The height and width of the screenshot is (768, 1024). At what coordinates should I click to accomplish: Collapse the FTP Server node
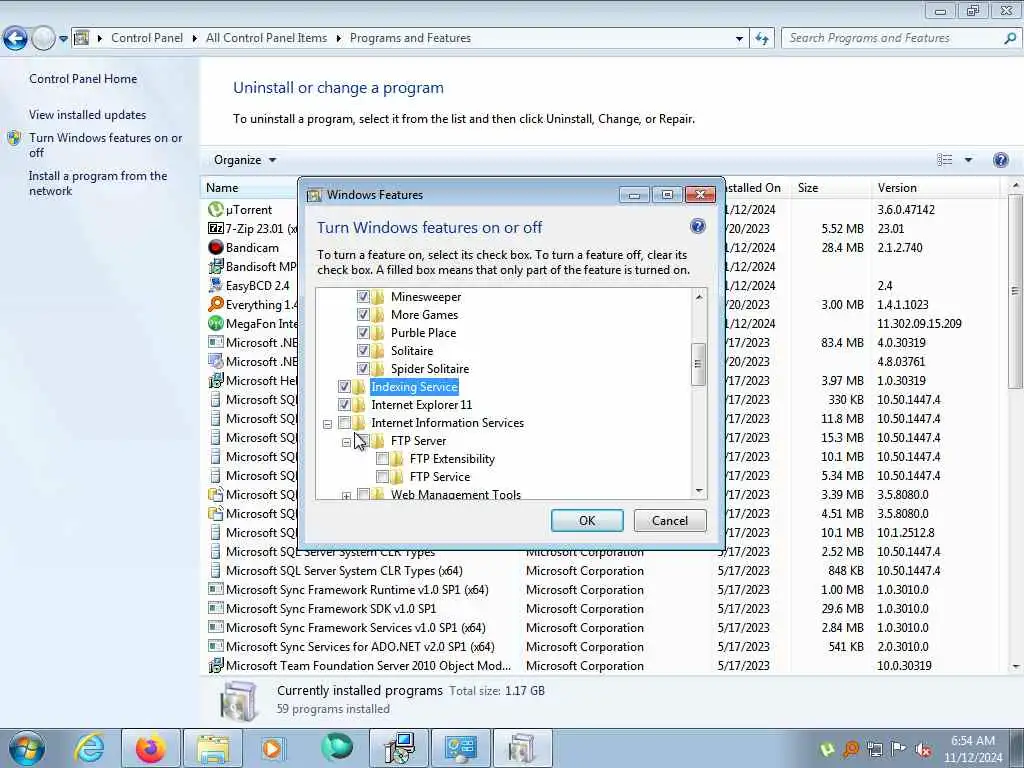click(x=346, y=442)
